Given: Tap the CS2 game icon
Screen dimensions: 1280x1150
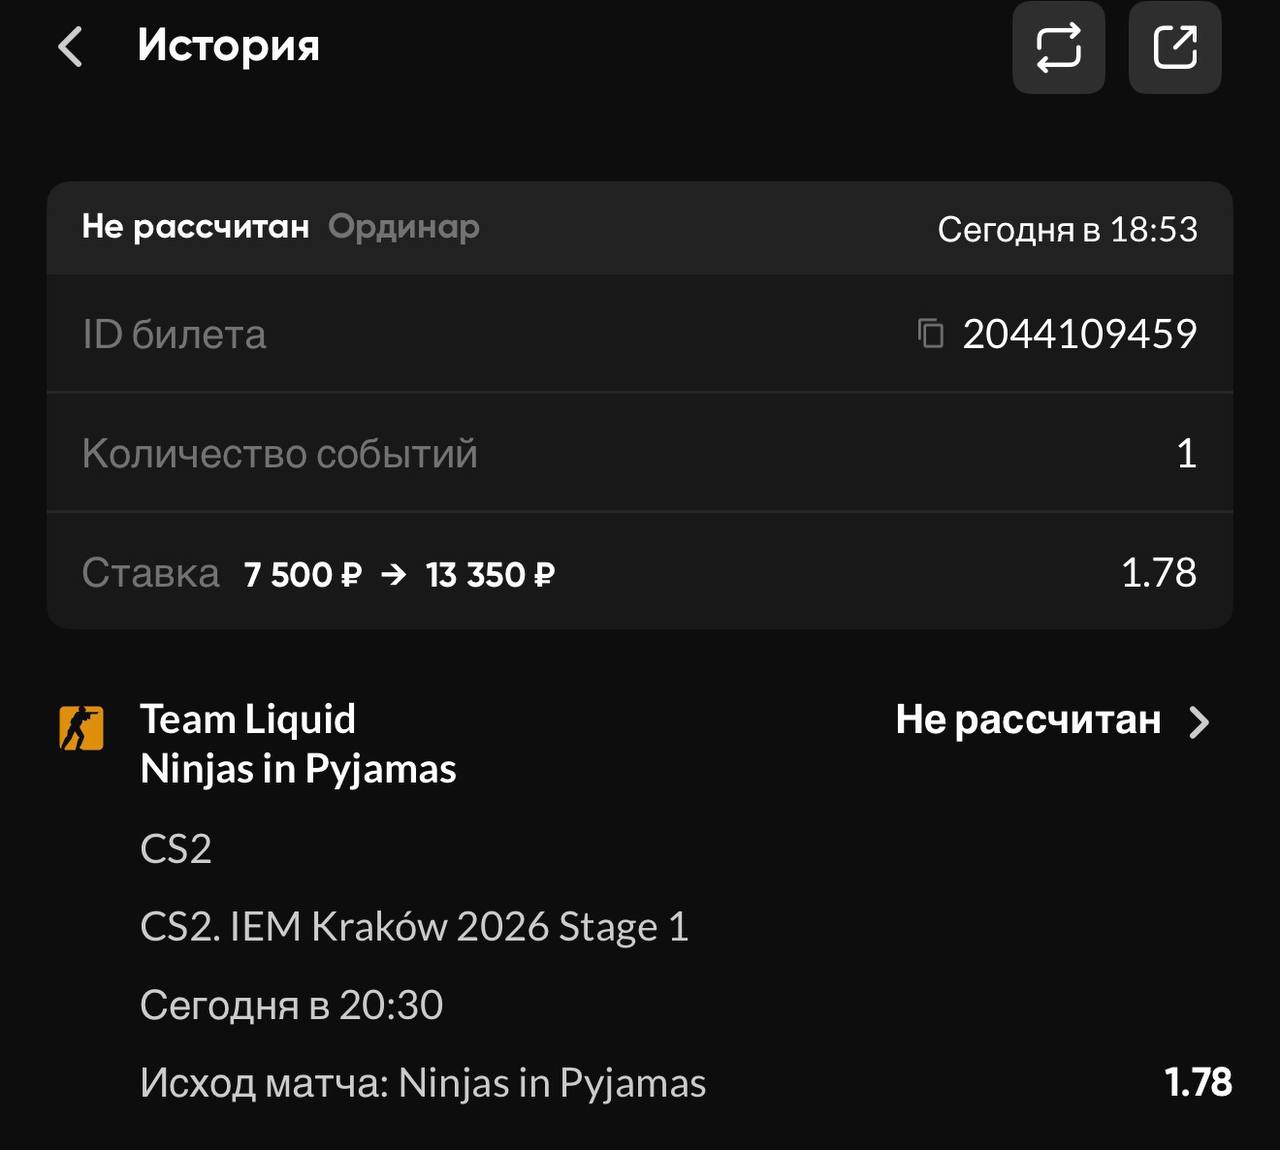Looking at the screenshot, I should click(81, 728).
